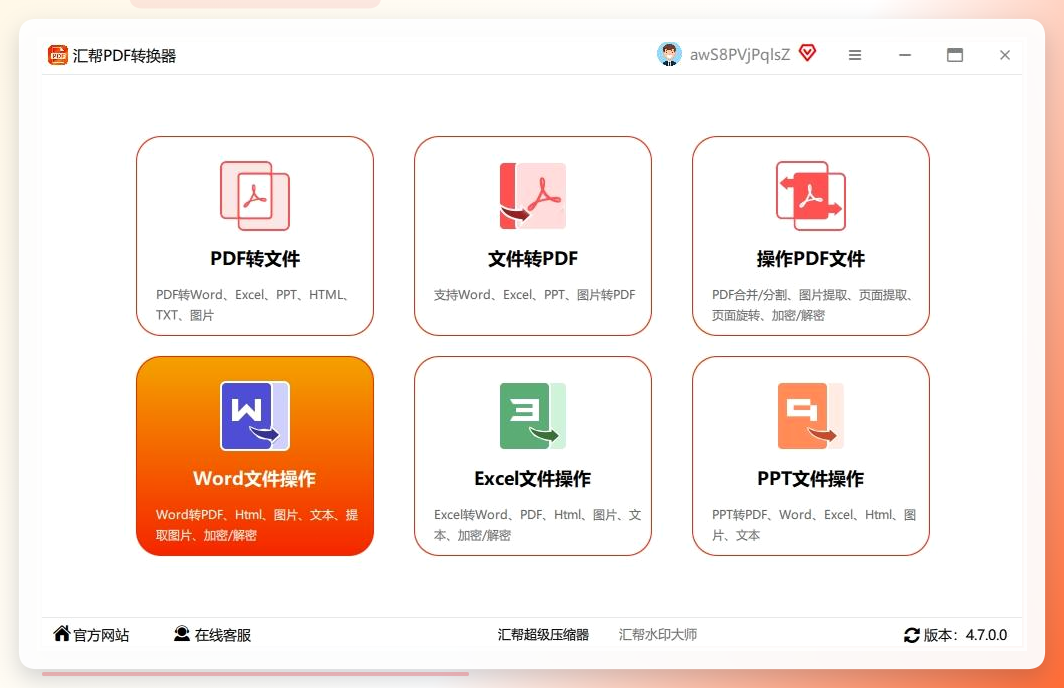Viewport: 1064px width, 688px height.
Task: Click the PDF转文件 card title
Action: click(x=255, y=259)
